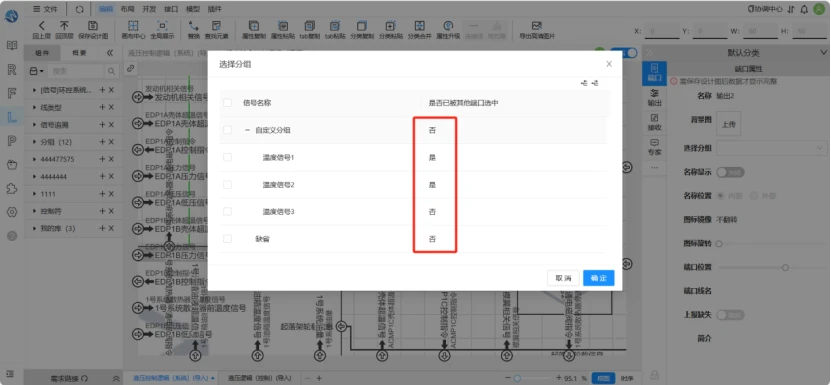
Task: Click the notification bell icon
Action: coord(804,9)
